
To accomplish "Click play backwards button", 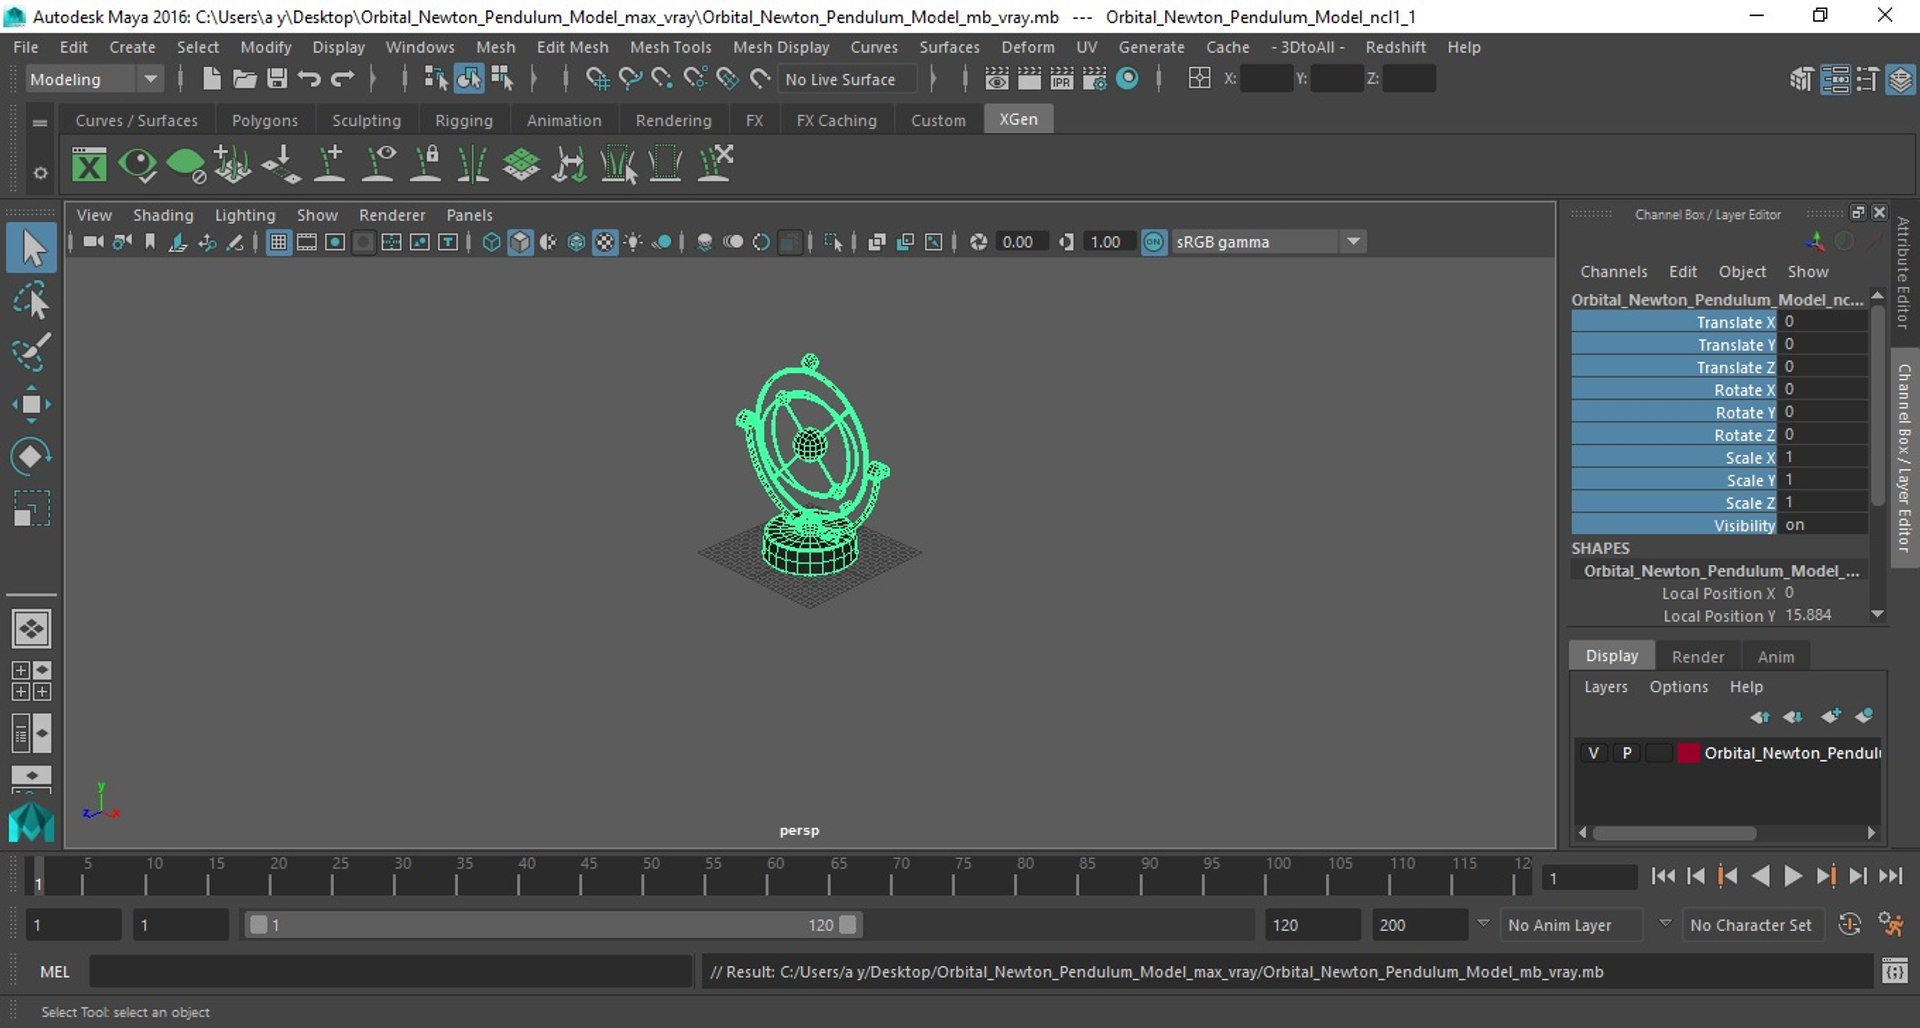I will tap(1760, 876).
